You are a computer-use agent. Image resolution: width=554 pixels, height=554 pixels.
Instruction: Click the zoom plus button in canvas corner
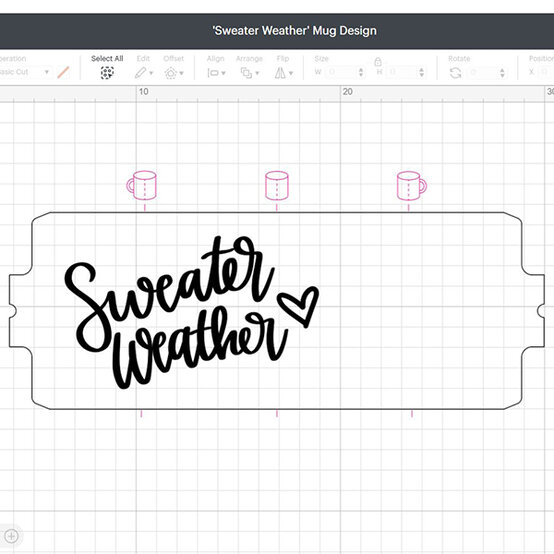11,536
